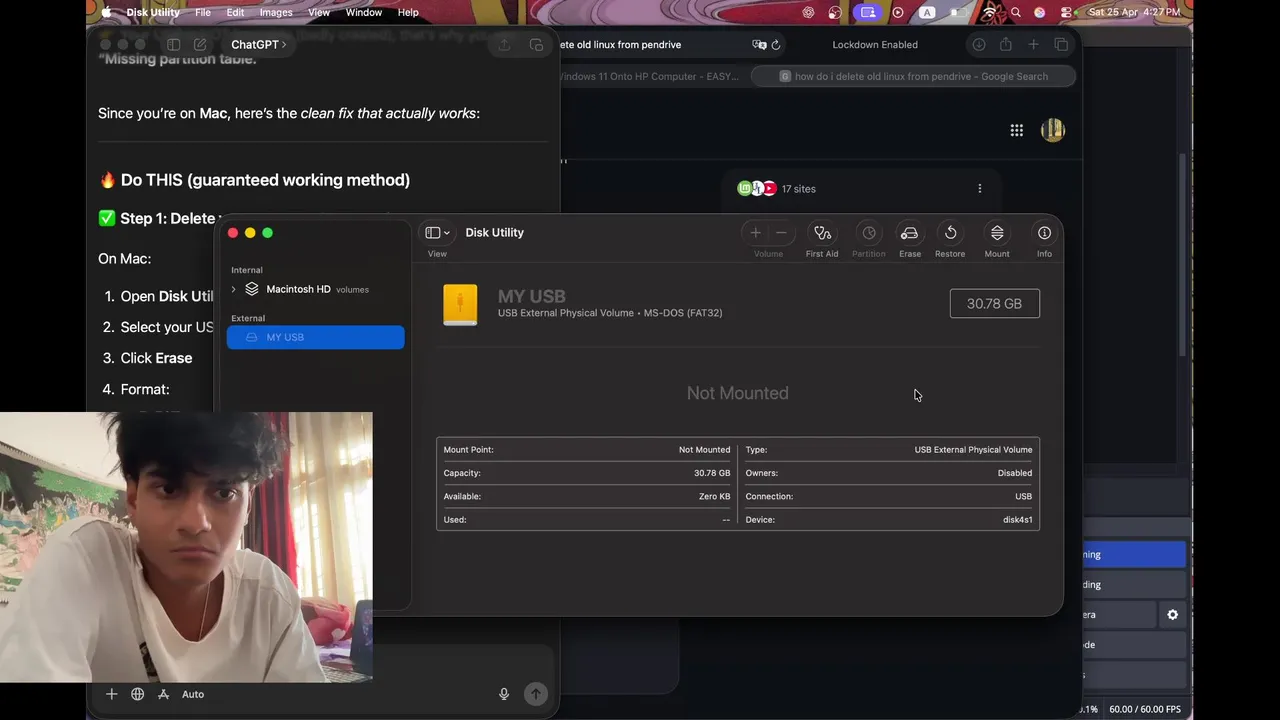
Task: Show browser tab overview icon
Action: click(x=1061, y=45)
